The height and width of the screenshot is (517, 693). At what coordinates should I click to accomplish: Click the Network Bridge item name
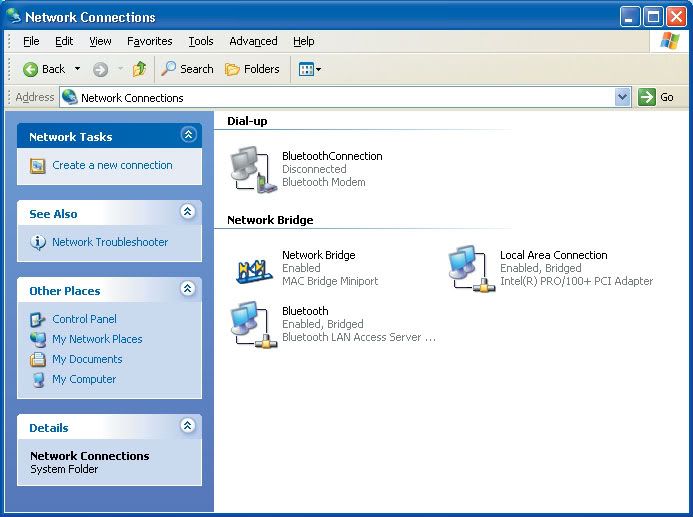click(x=319, y=255)
